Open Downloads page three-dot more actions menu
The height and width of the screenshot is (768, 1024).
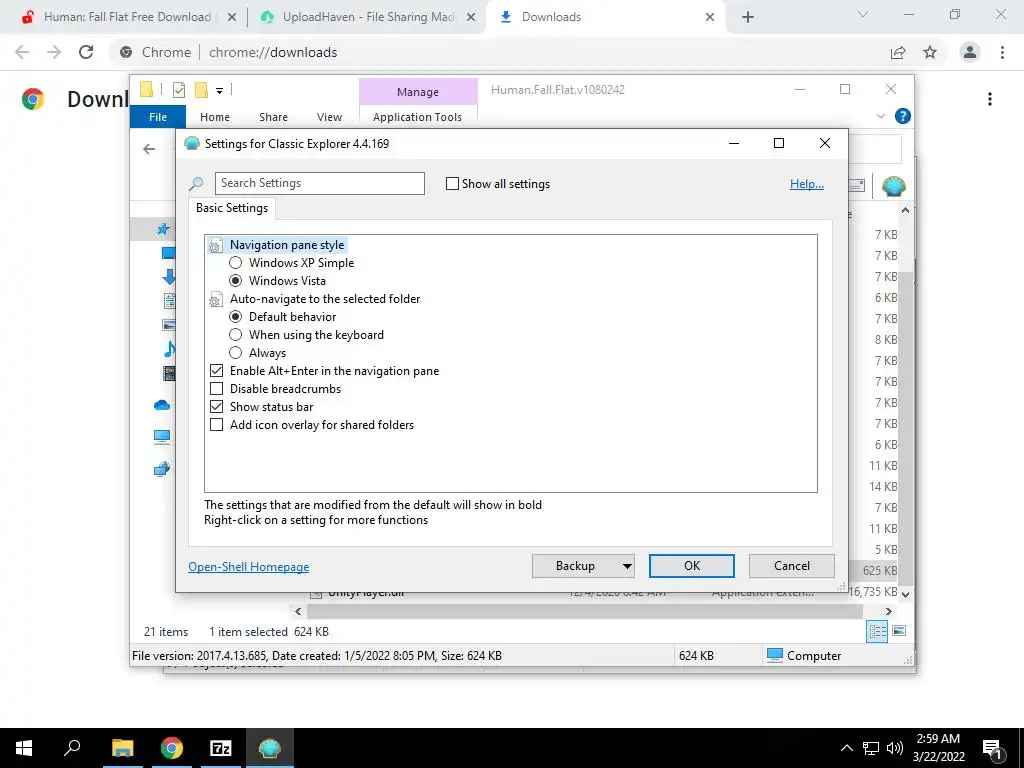[x=990, y=99]
